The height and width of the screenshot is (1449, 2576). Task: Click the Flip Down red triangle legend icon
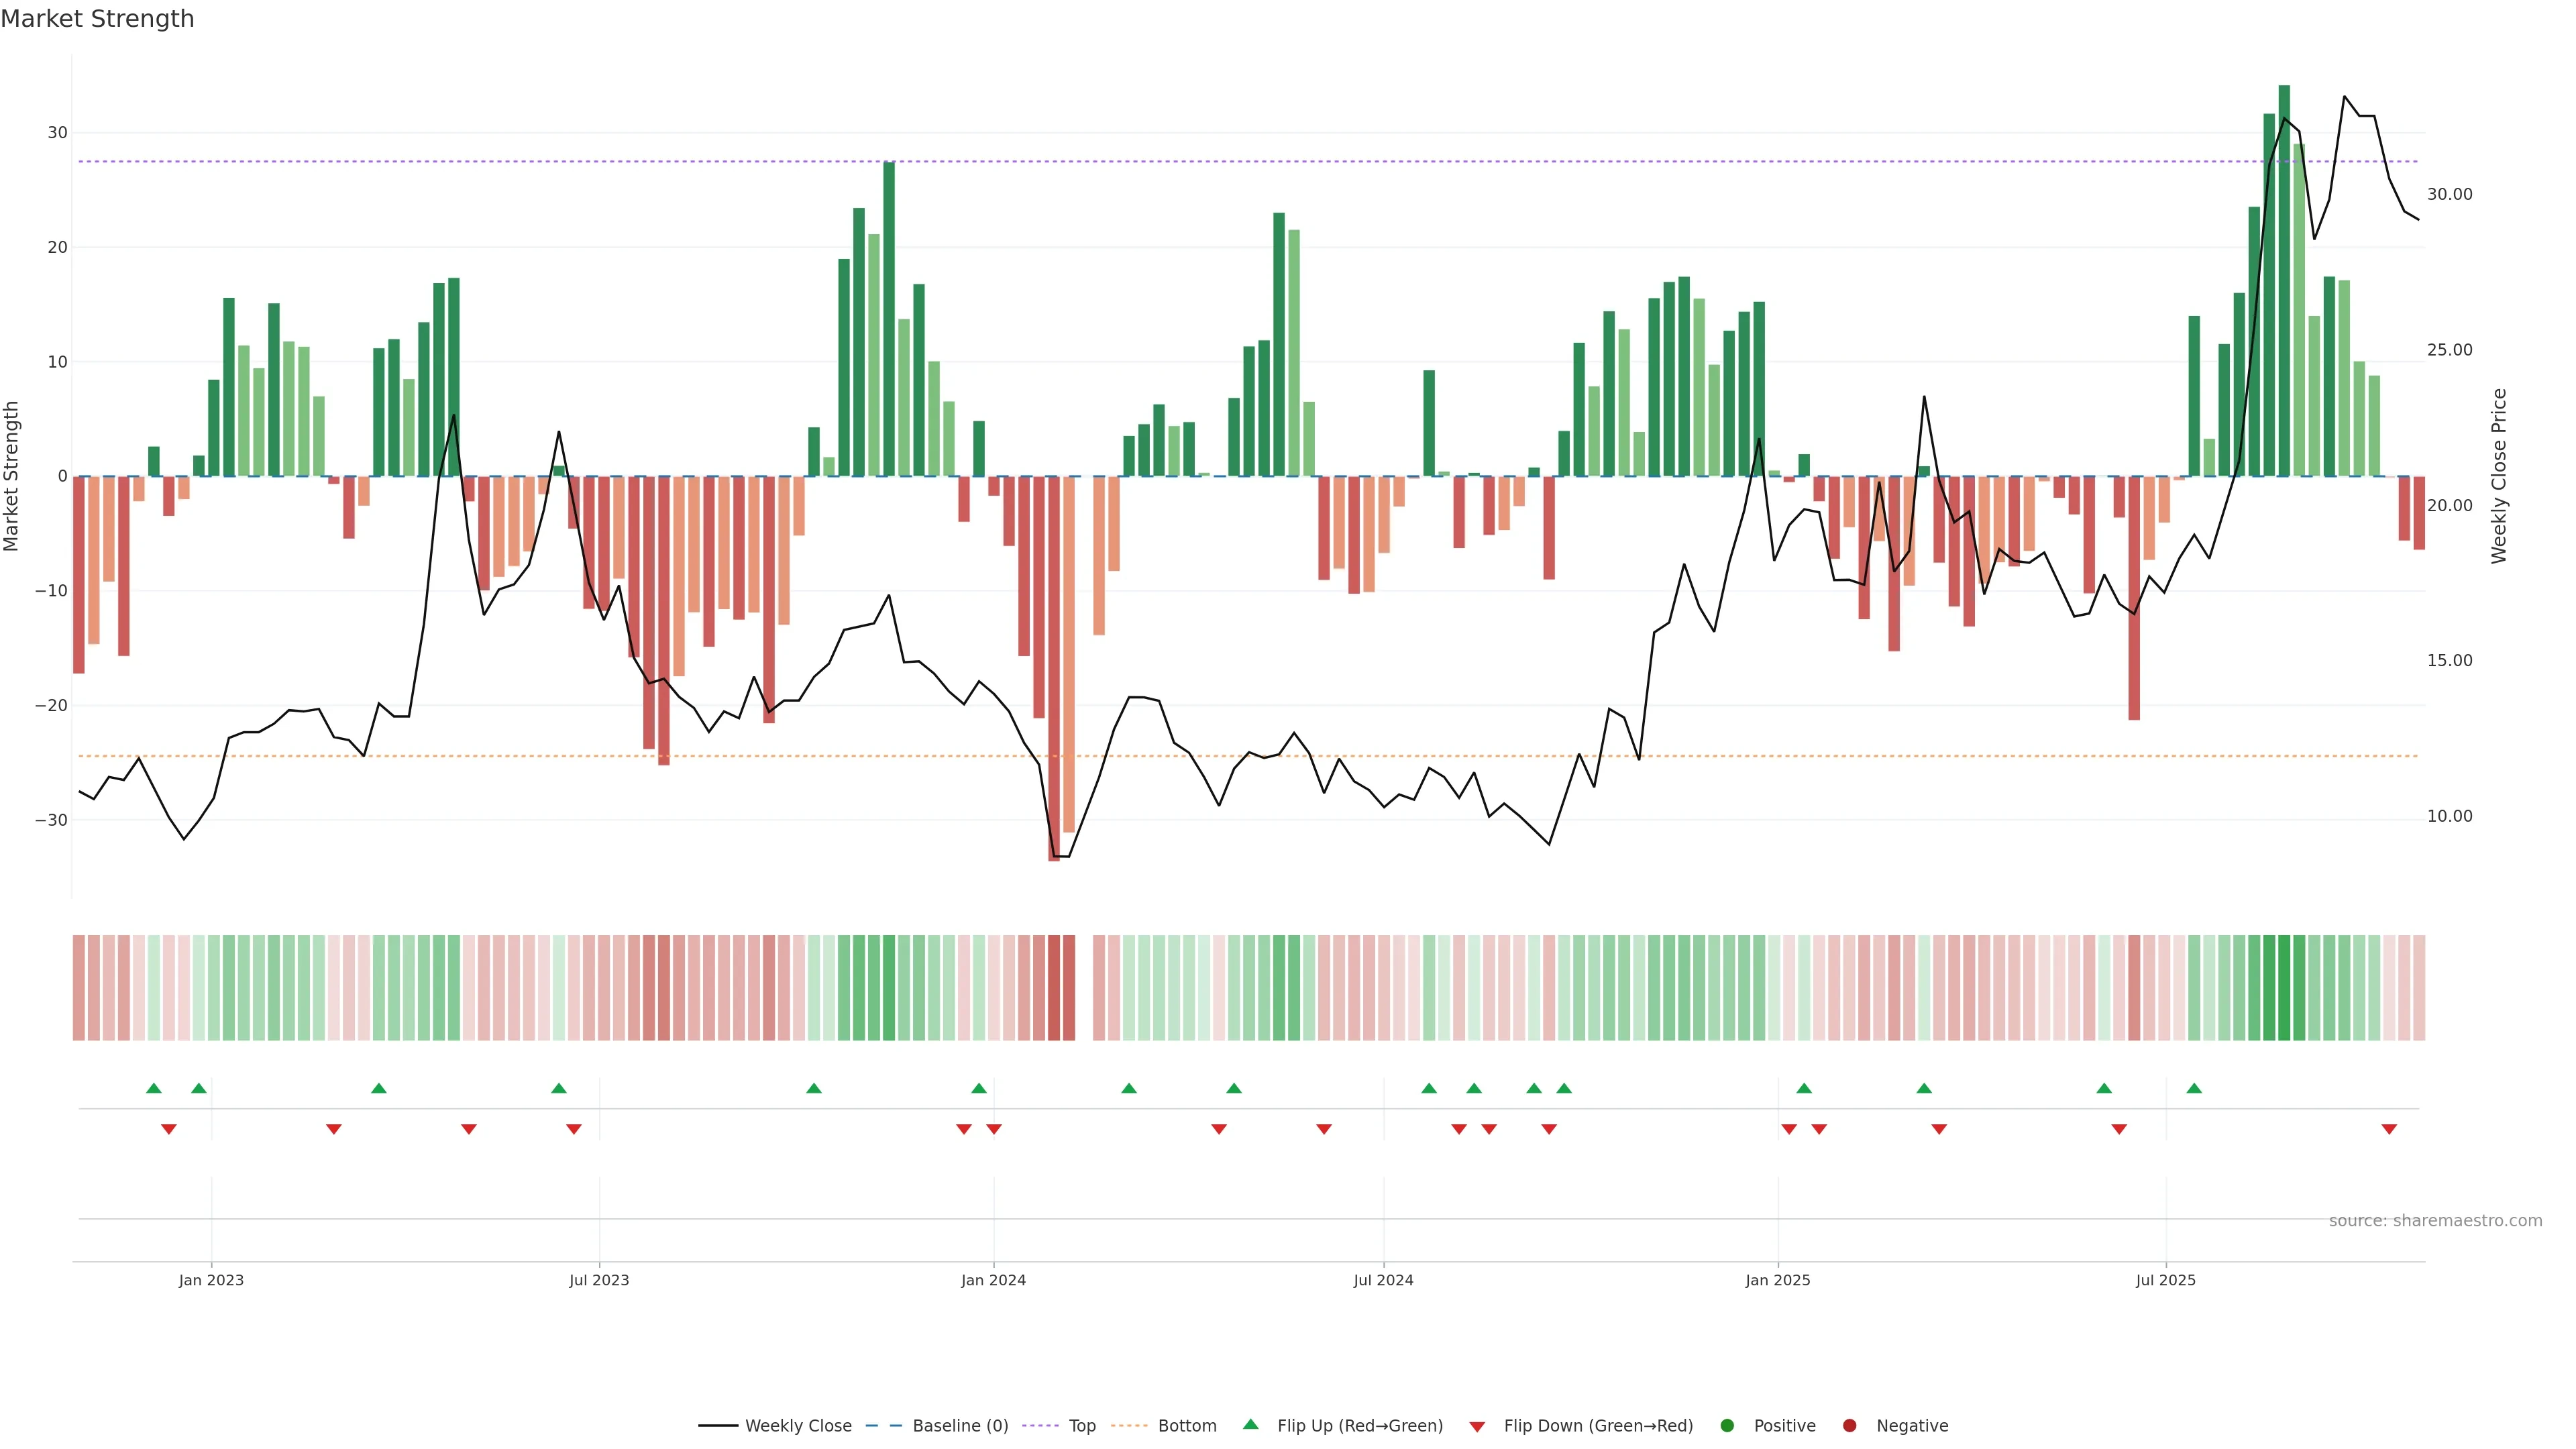point(1477,1427)
